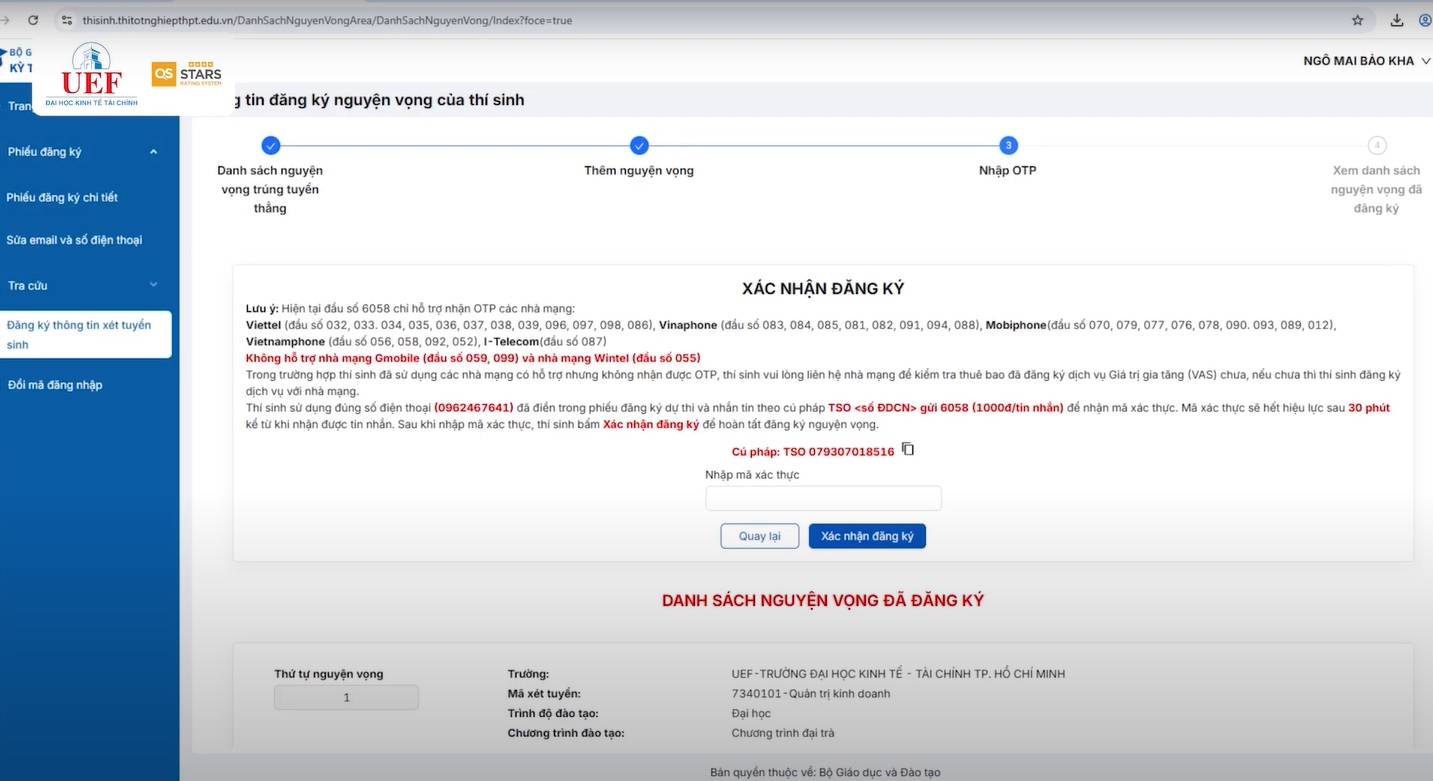Click the first step checkmark for direct admission list
Viewport: 1433px width, 781px height.
coord(270,146)
